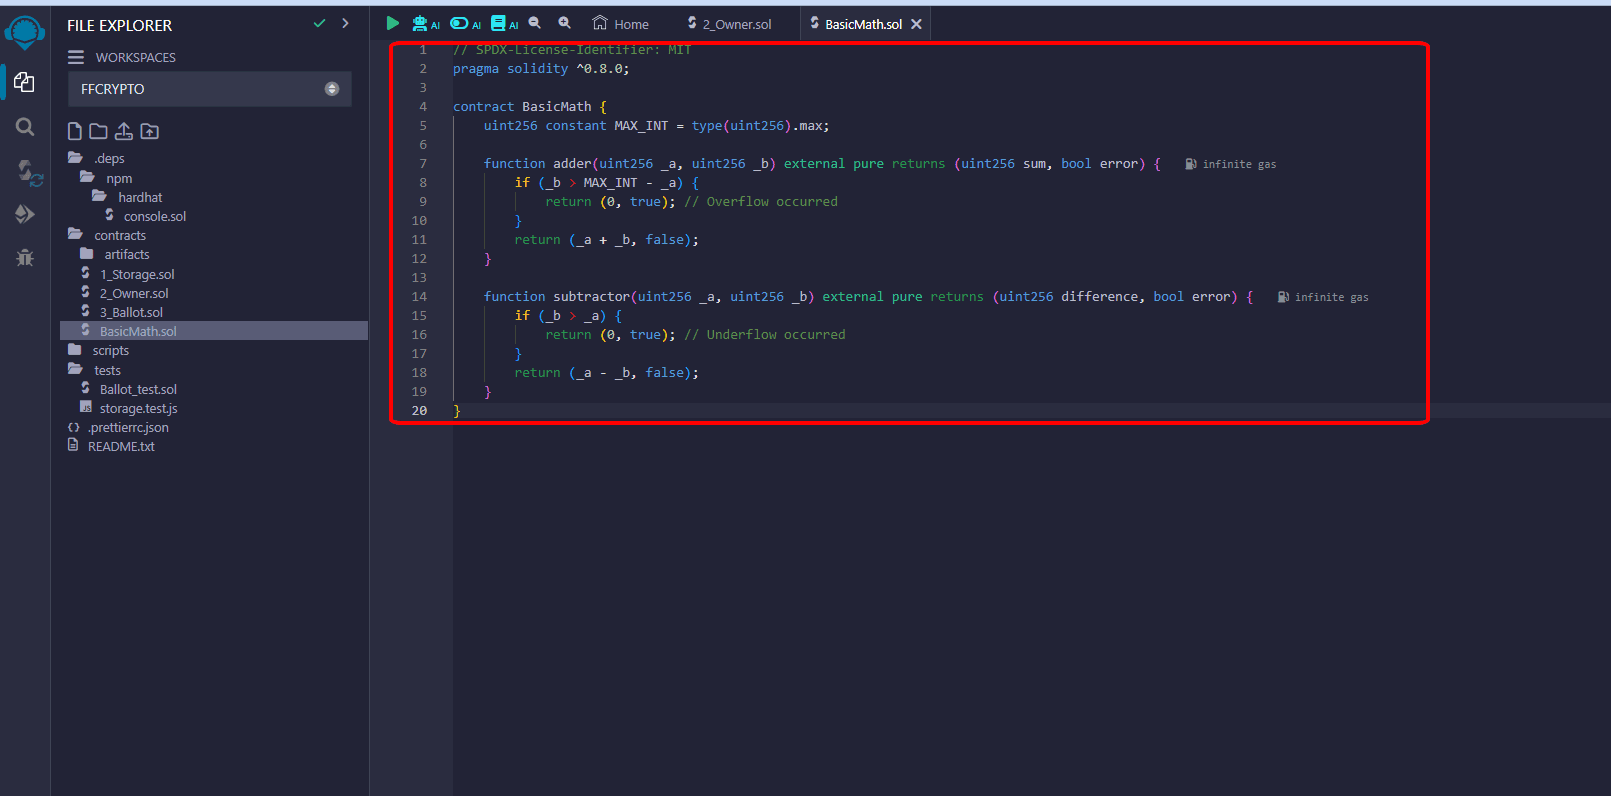Open .prettierrc.json file

118,427
